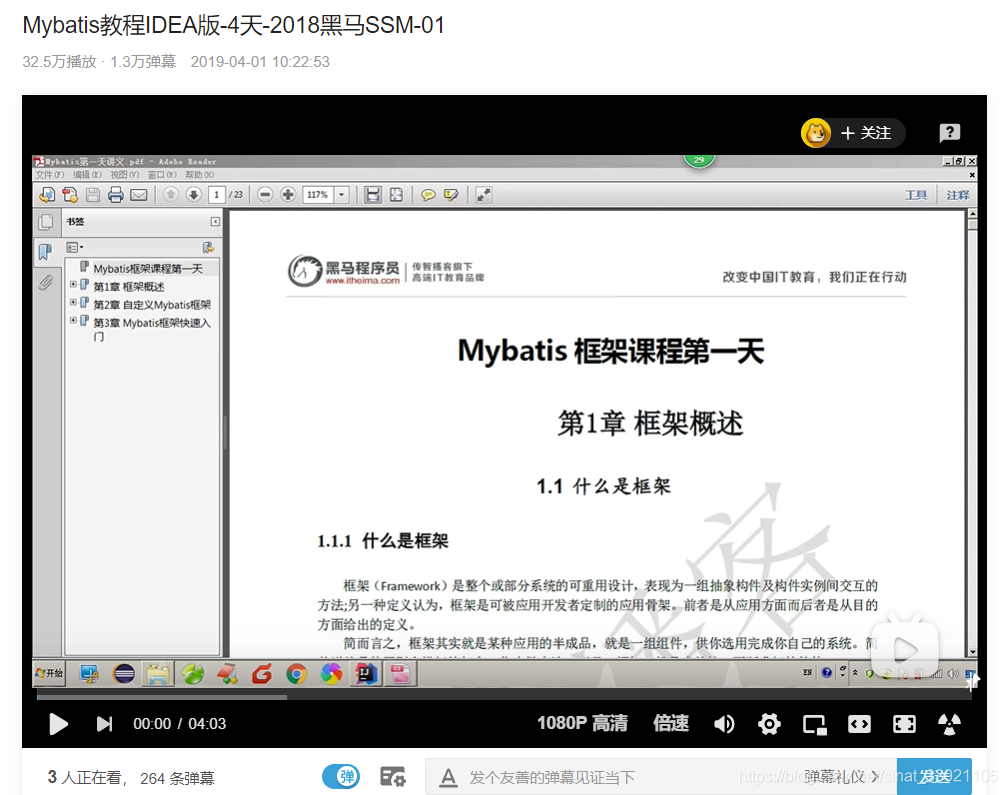The width and height of the screenshot is (1008, 795).
Task: Switch Reader to read mode icon
Action: [483, 195]
